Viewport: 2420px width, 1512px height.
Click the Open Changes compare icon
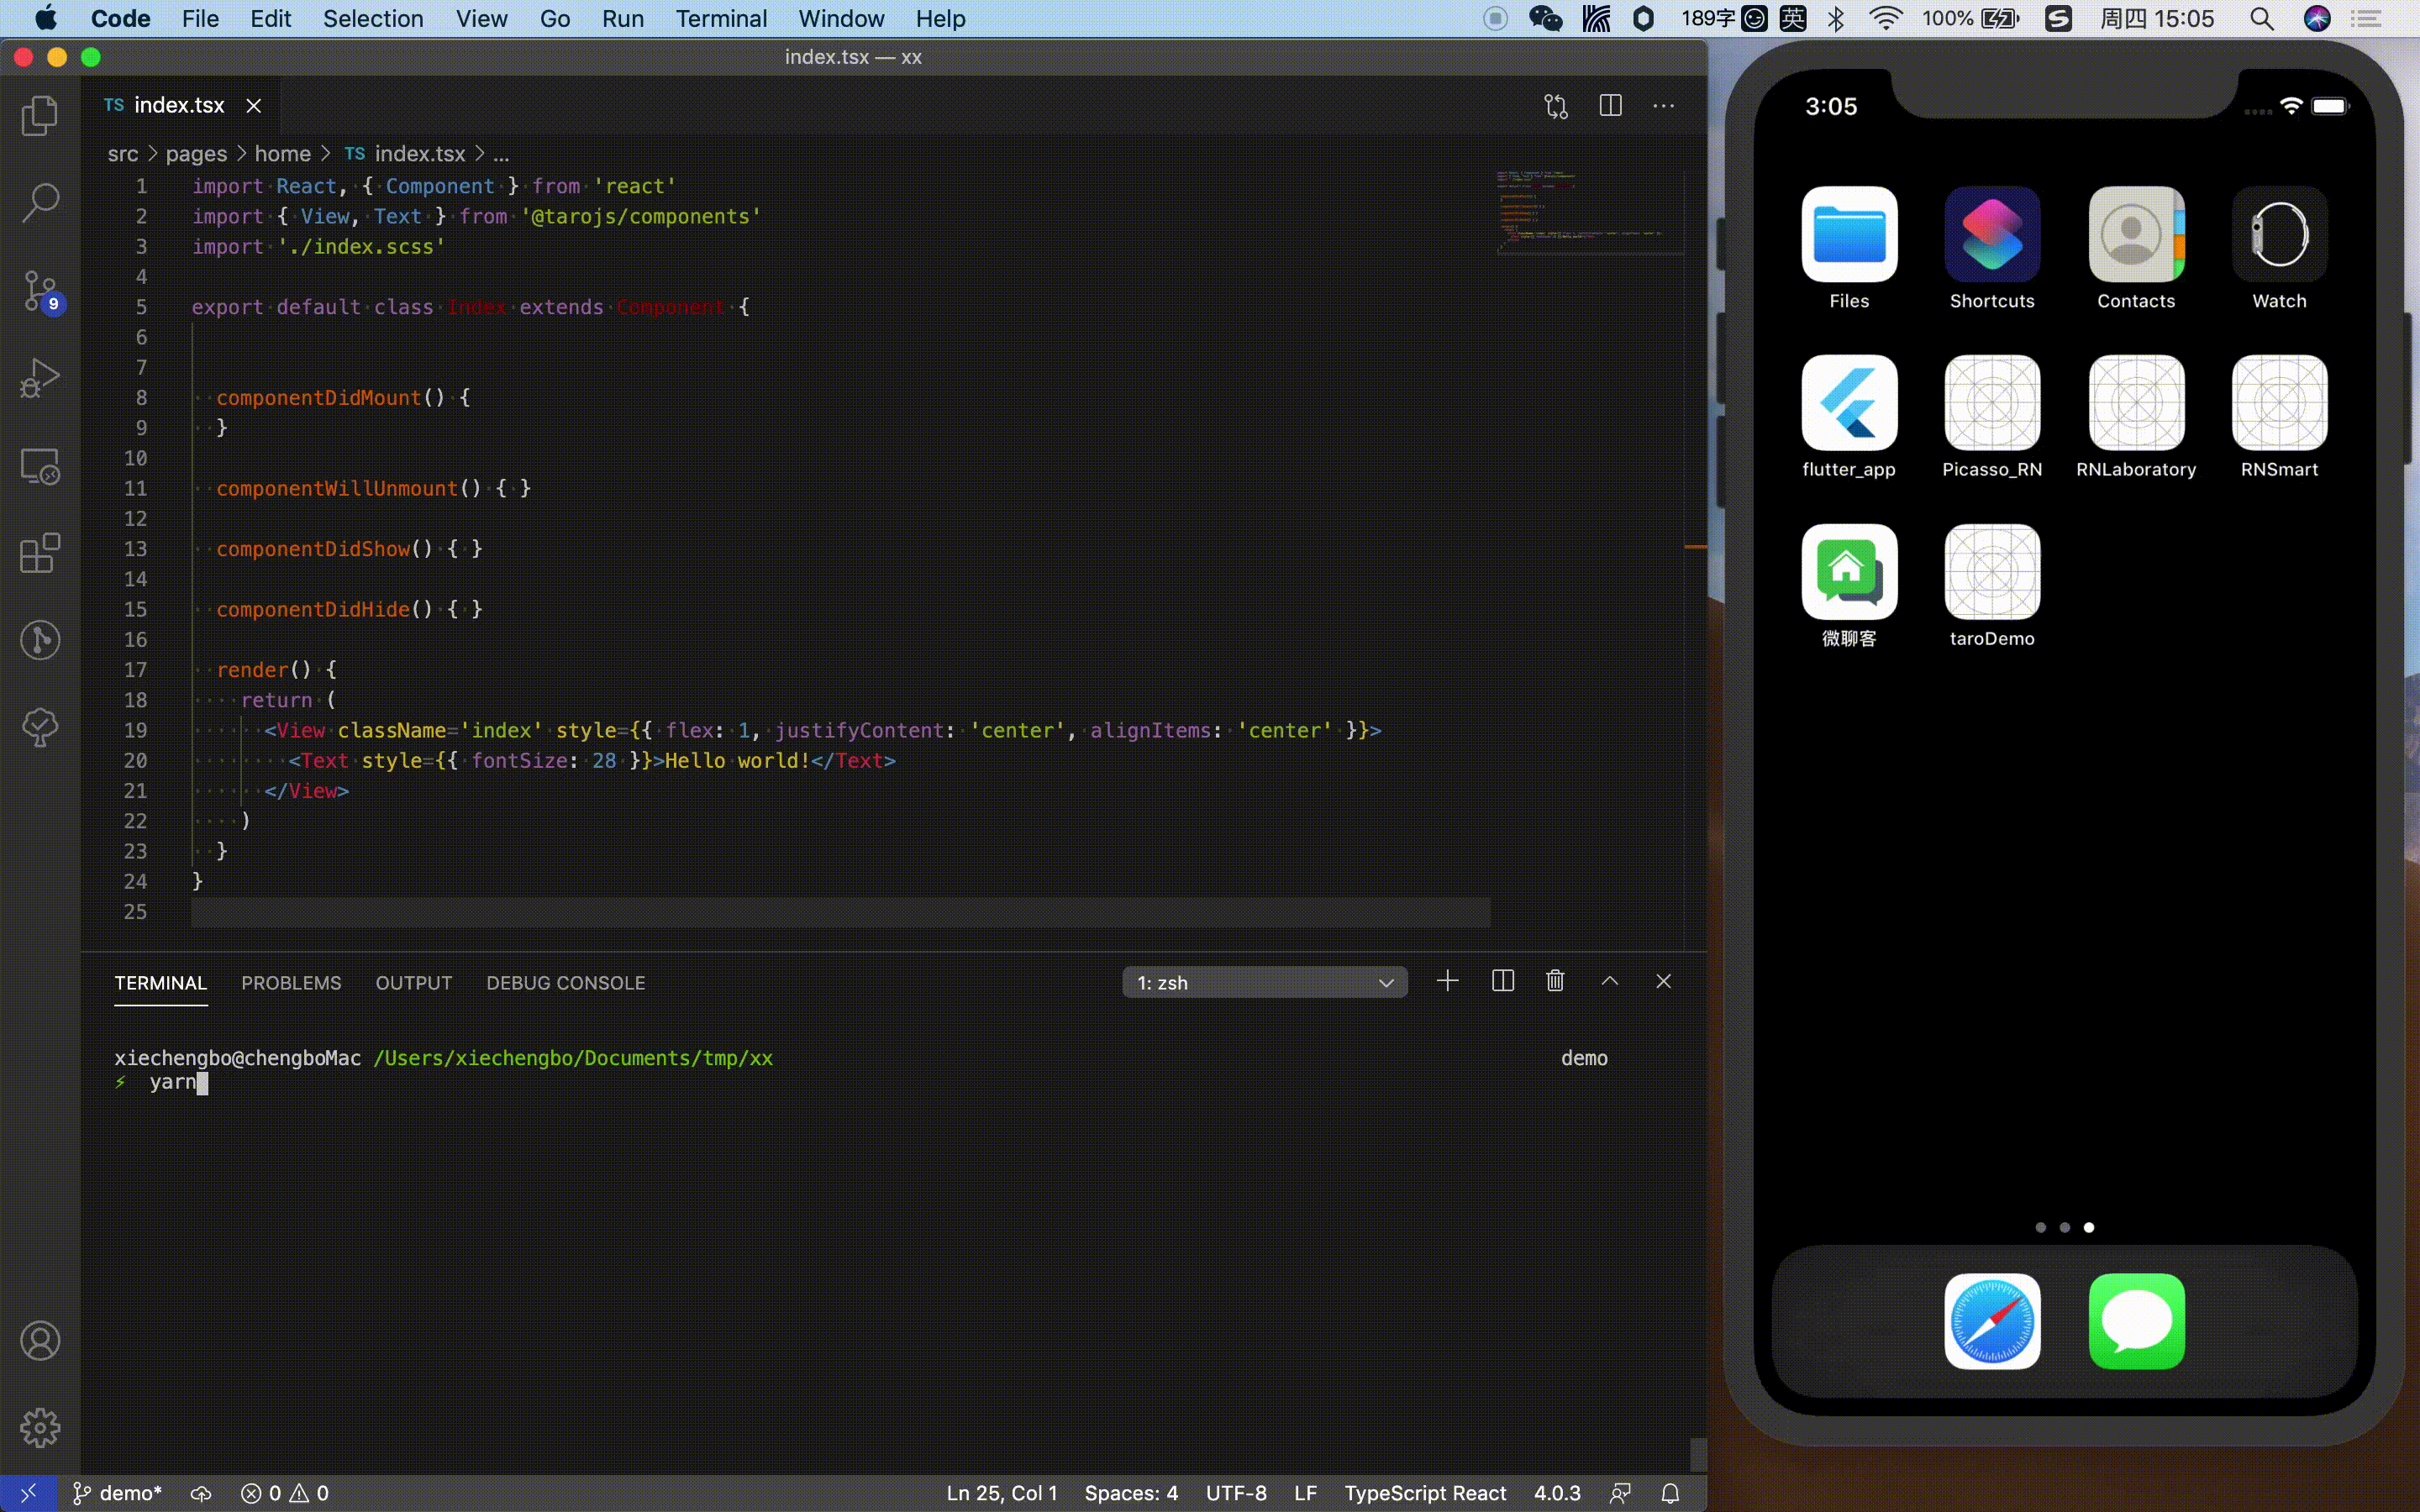[1555, 106]
